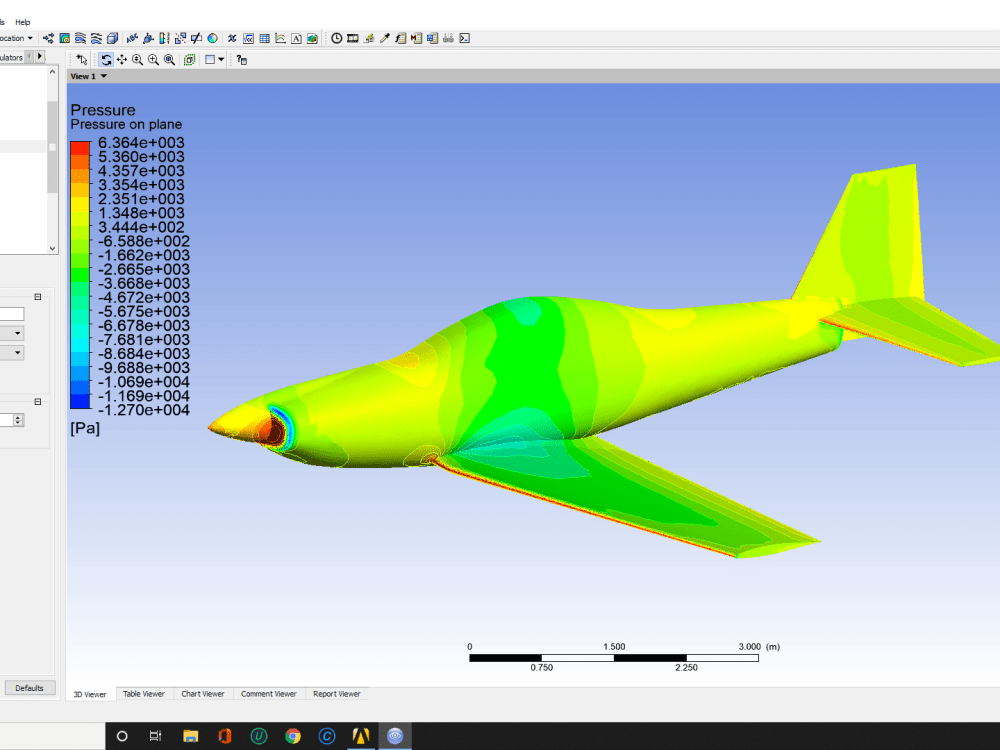Image resolution: width=1000 pixels, height=750 pixels.
Task: Toggle the green Highlighting icon
Action: [189, 59]
